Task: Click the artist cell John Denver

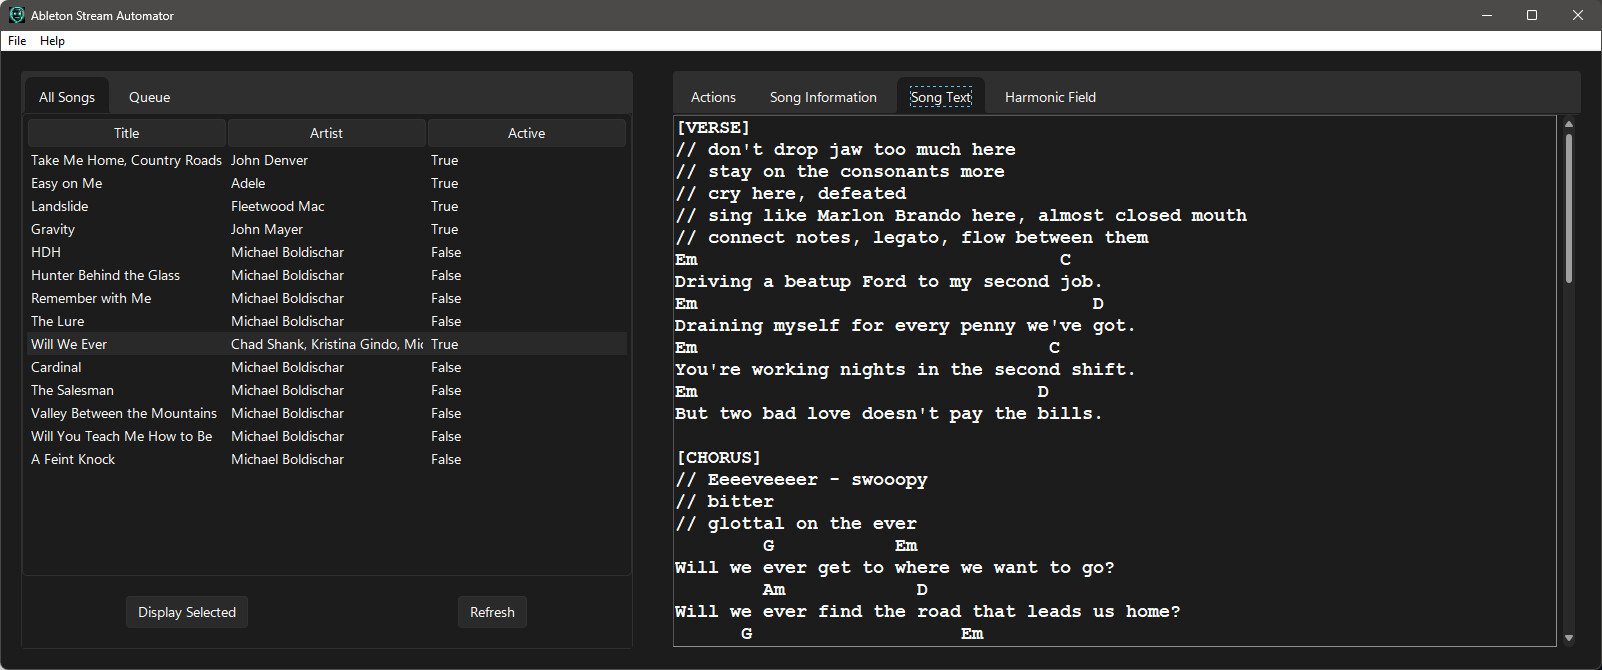Action: pyautogui.click(x=327, y=160)
